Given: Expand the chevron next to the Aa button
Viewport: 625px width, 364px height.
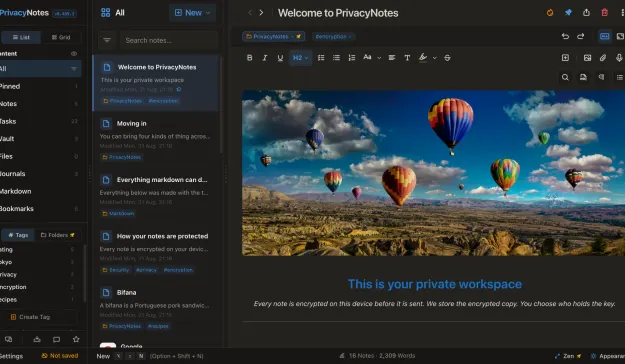Looking at the screenshot, I should pyautogui.click(x=379, y=58).
